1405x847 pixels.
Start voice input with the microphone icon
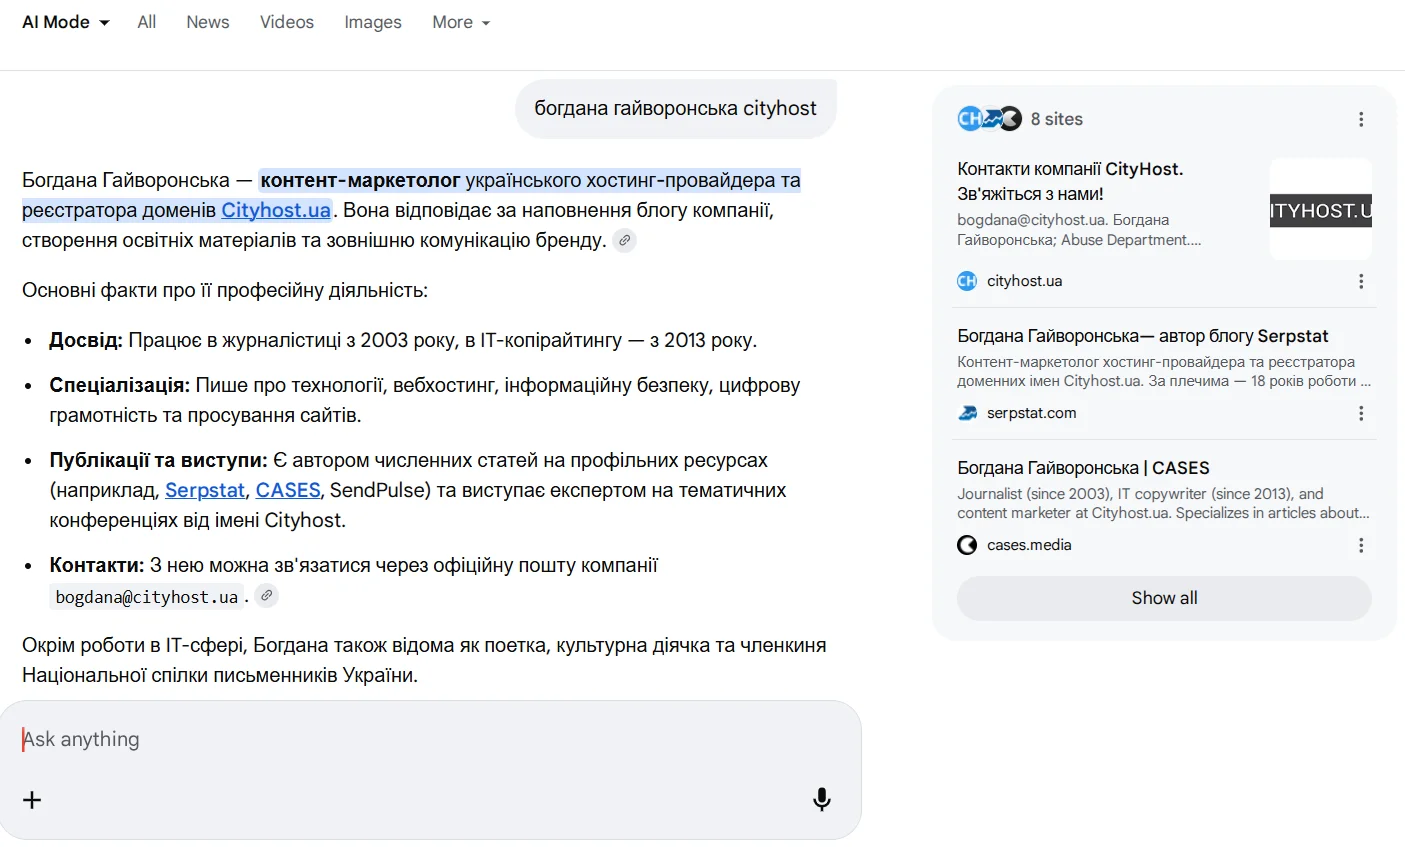(x=822, y=799)
